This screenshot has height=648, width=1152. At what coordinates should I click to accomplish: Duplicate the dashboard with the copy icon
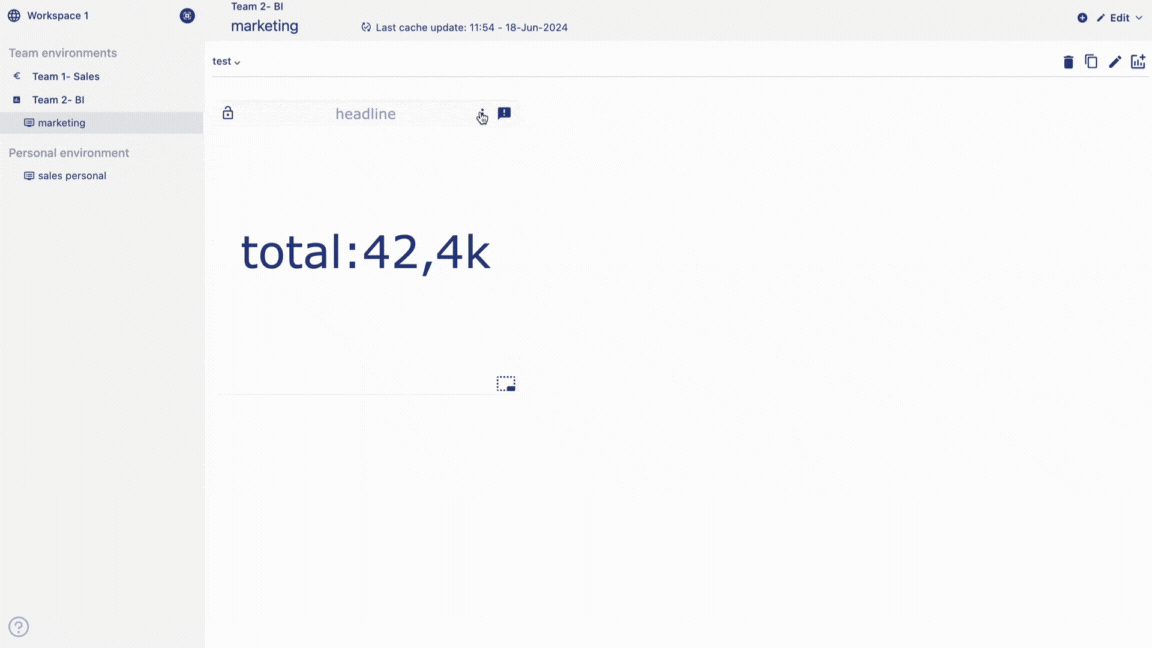(x=1091, y=62)
